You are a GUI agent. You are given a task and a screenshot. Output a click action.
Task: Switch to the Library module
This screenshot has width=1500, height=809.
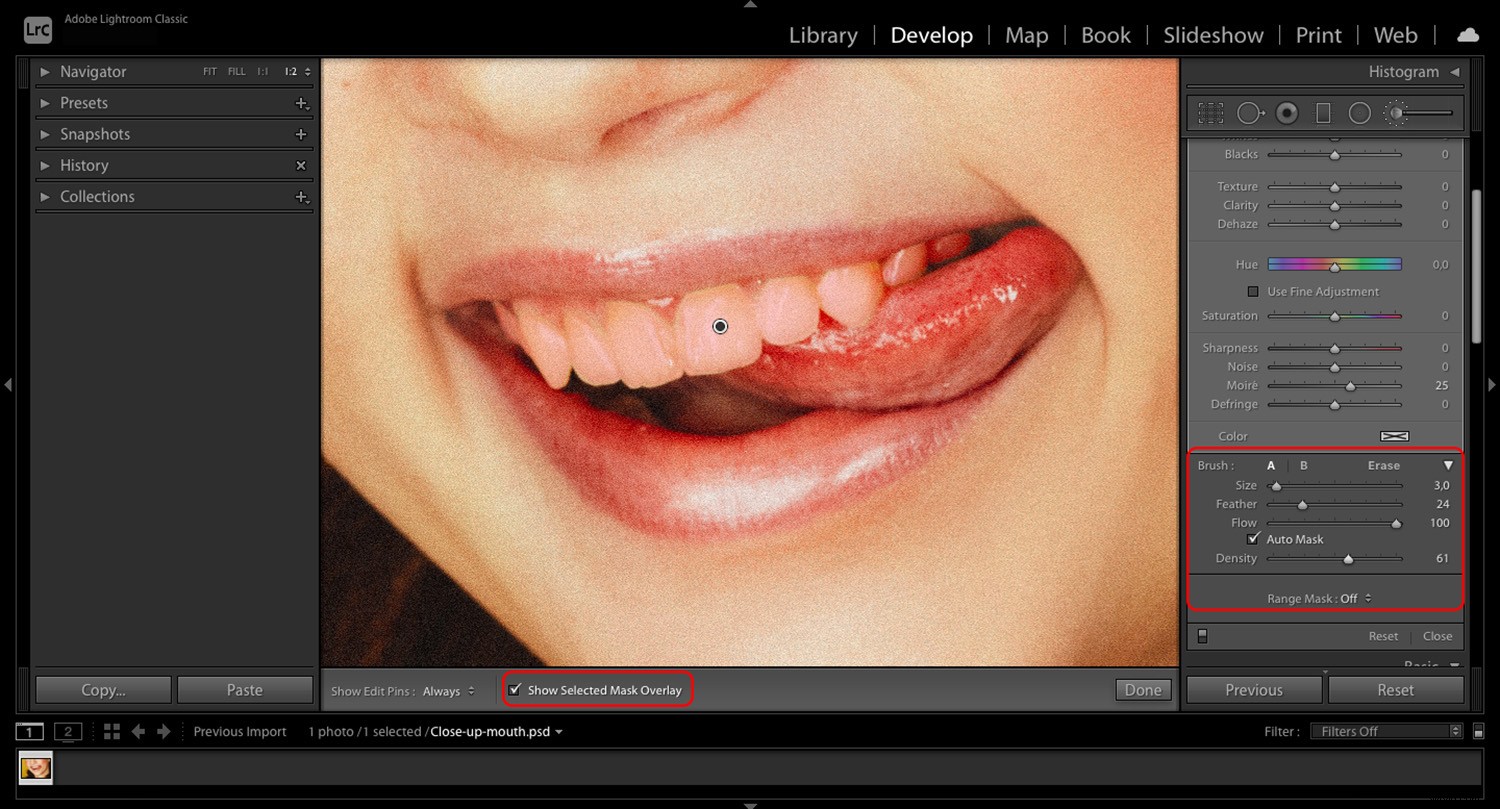tap(822, 35)
